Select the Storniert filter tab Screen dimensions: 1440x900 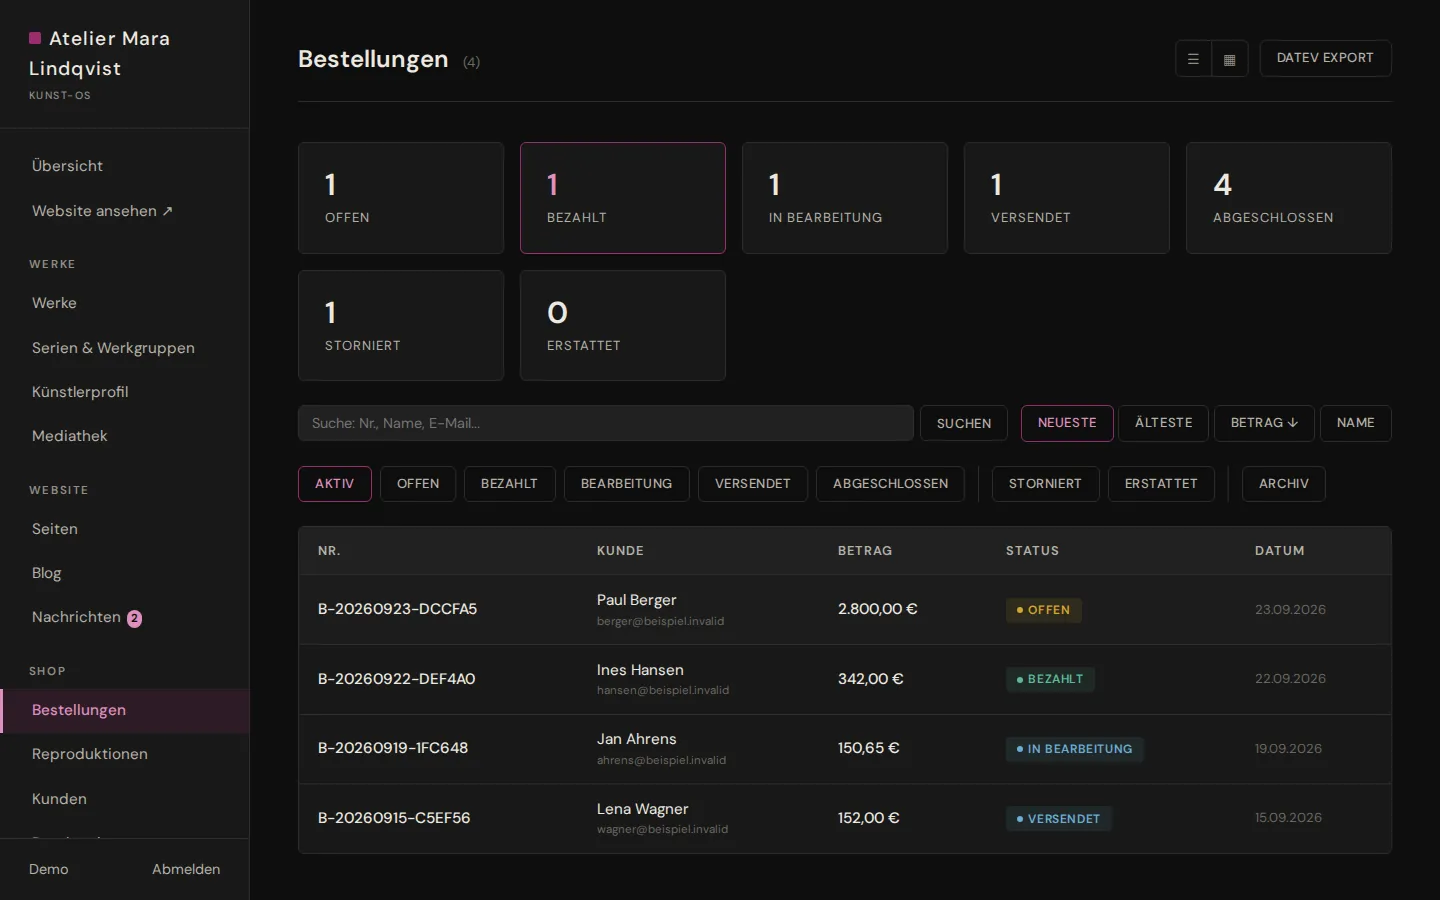tap(1045, 484)
